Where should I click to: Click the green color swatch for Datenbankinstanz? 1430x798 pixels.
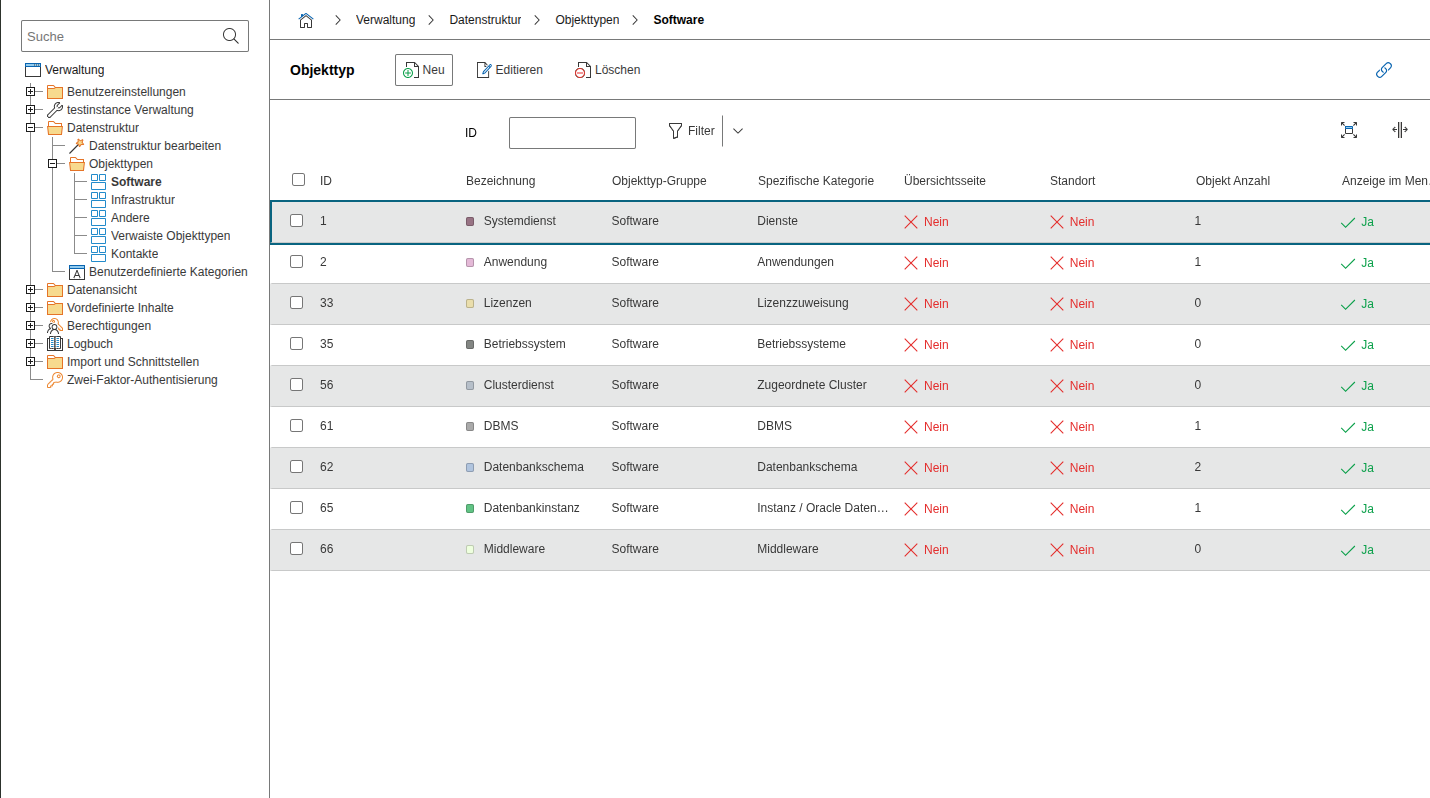click(x=470, y=509)
